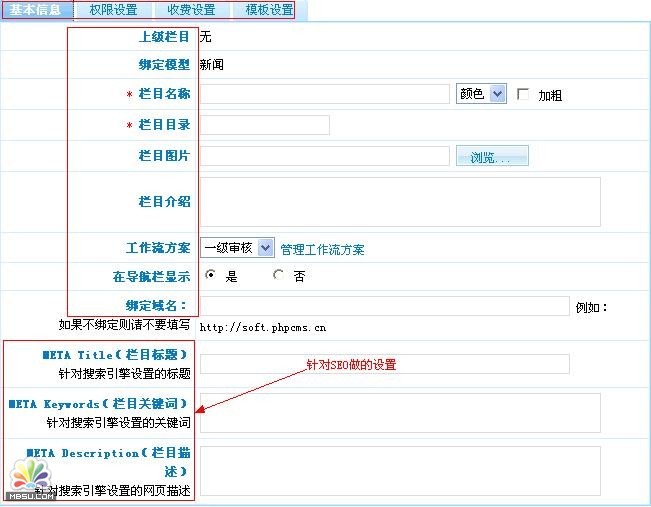
Task: Go to the 收费设置 tab
Action: click(191, 11)
